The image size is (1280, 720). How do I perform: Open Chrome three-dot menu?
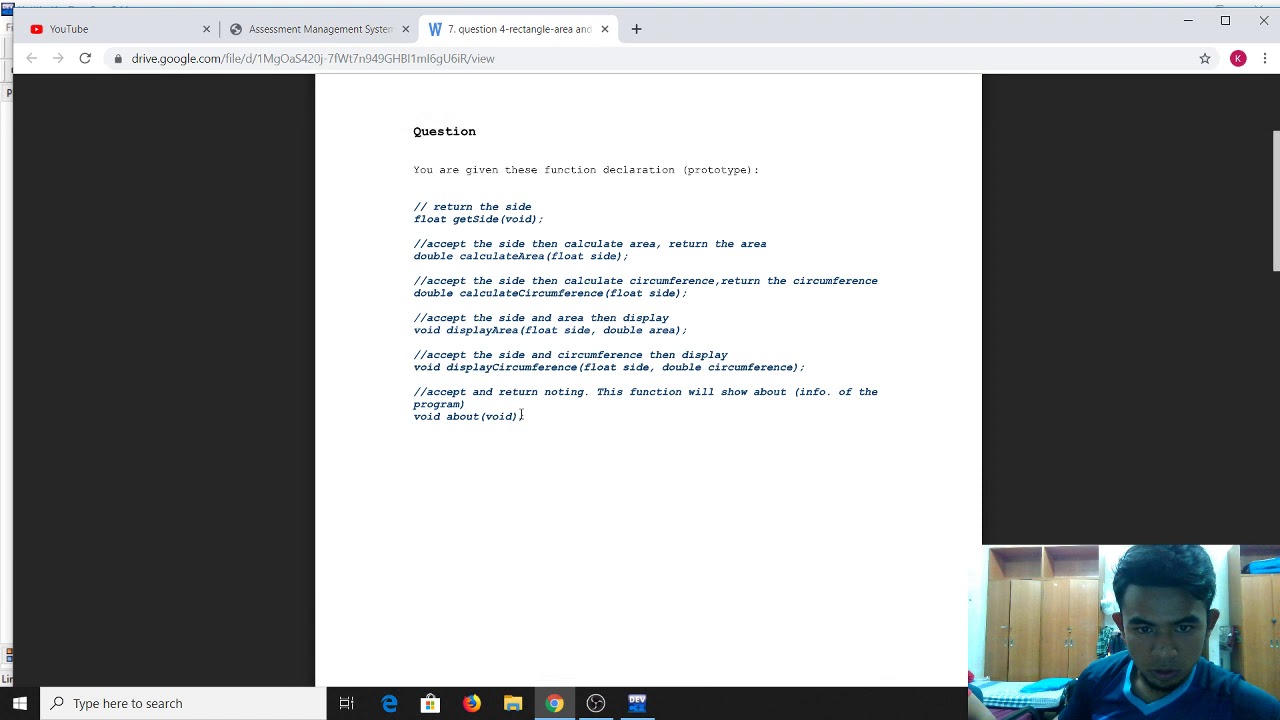point(1265,58)
